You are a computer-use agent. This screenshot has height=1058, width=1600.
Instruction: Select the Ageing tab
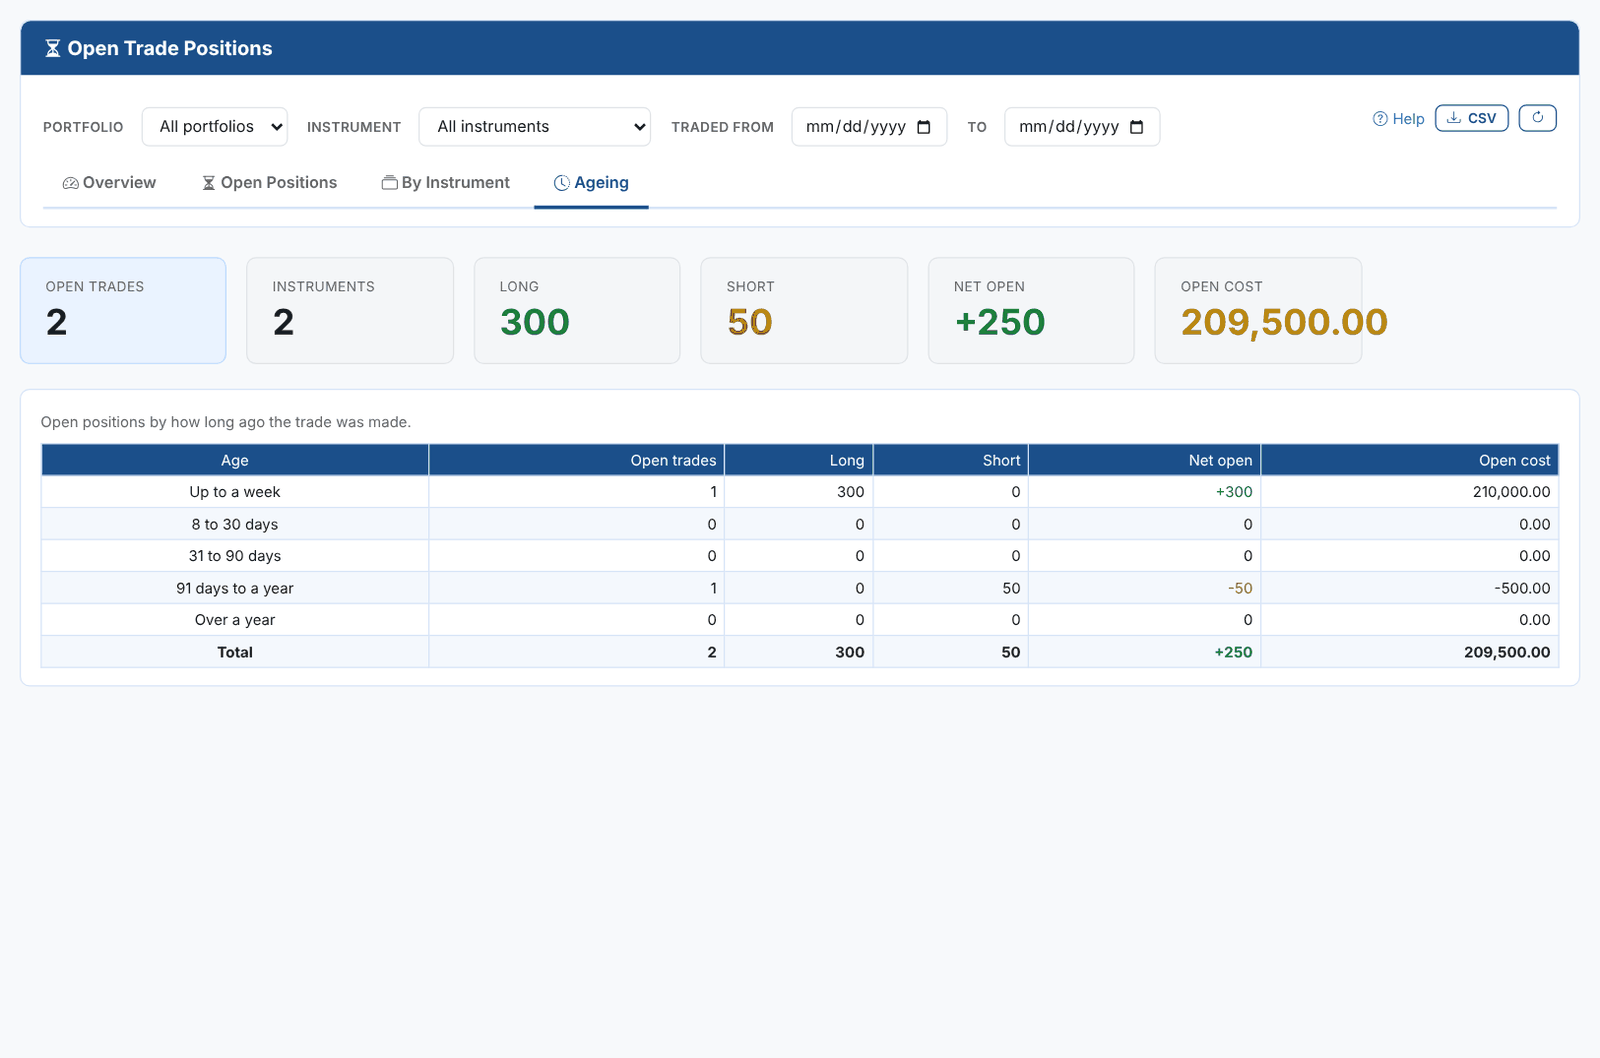(x=591, y=183)
